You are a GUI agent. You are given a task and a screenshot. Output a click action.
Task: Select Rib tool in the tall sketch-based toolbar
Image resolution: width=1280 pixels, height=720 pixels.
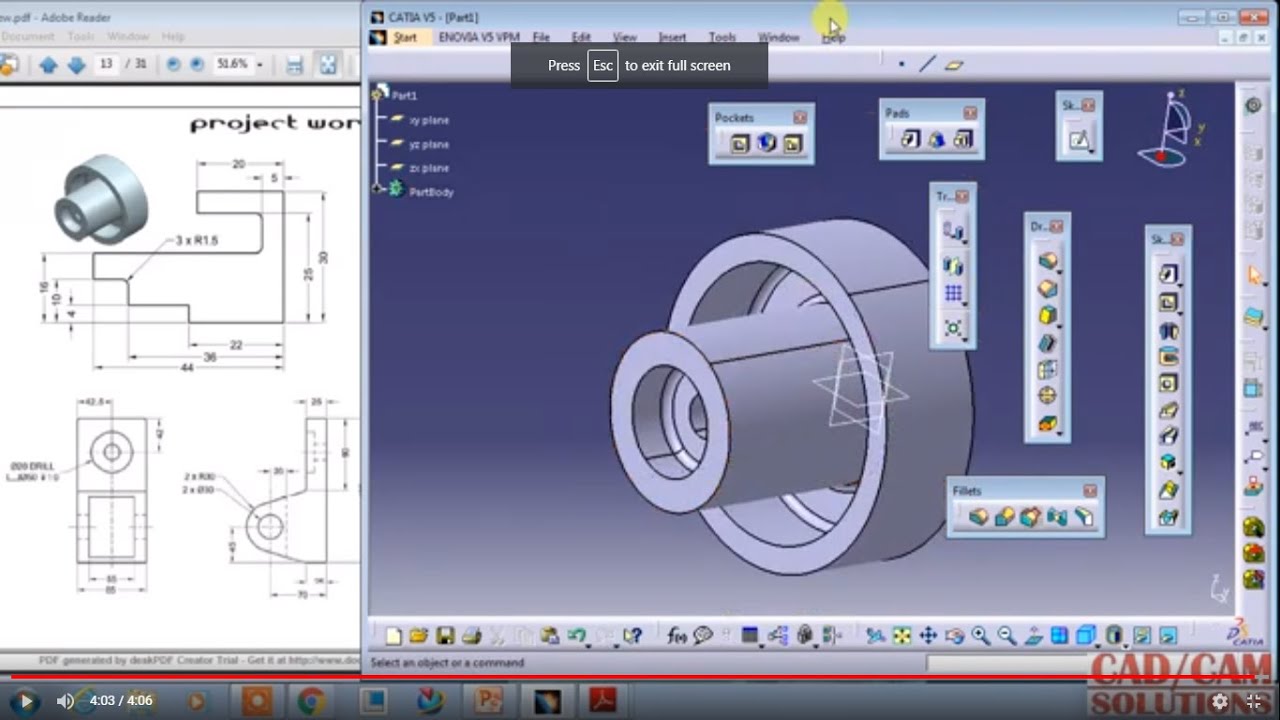pyautogui.click(x=1168, y=410)
